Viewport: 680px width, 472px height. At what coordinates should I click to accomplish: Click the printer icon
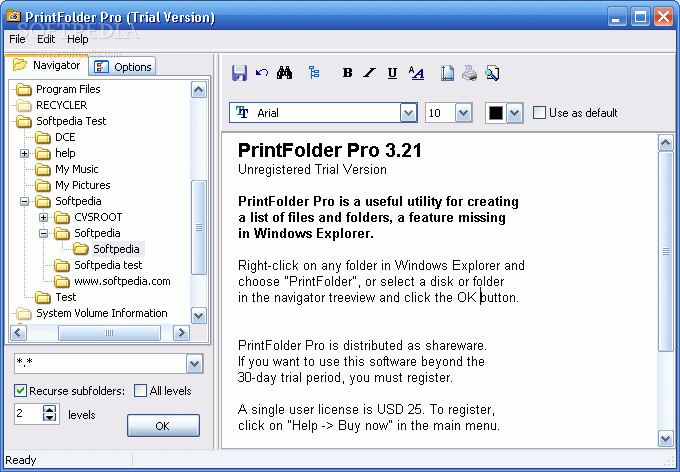point(469,73)
